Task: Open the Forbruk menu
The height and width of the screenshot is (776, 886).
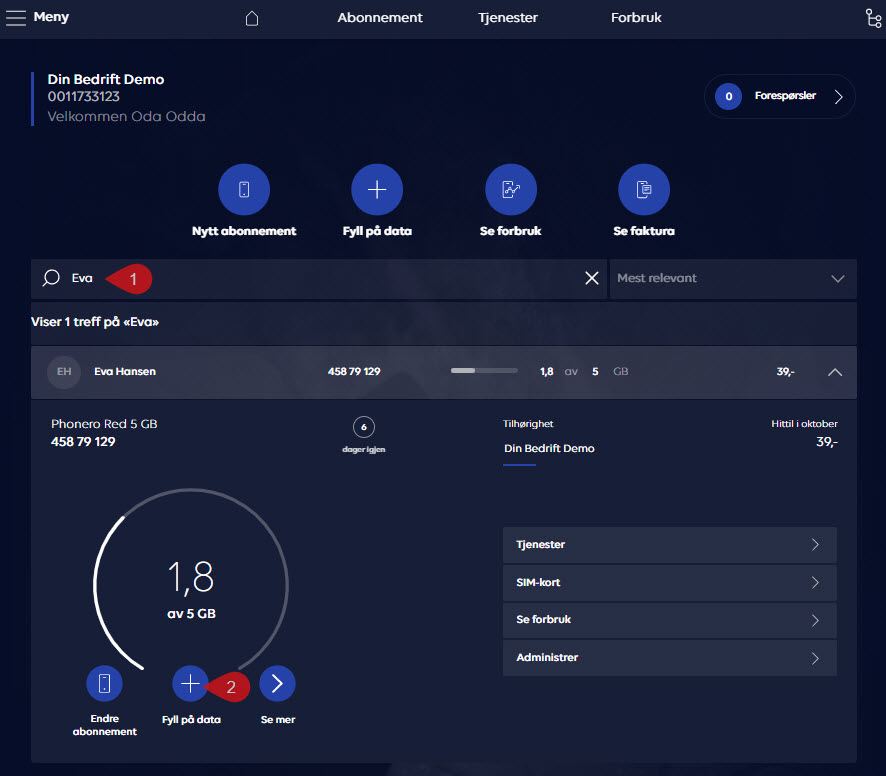Action: pos(636,18)
